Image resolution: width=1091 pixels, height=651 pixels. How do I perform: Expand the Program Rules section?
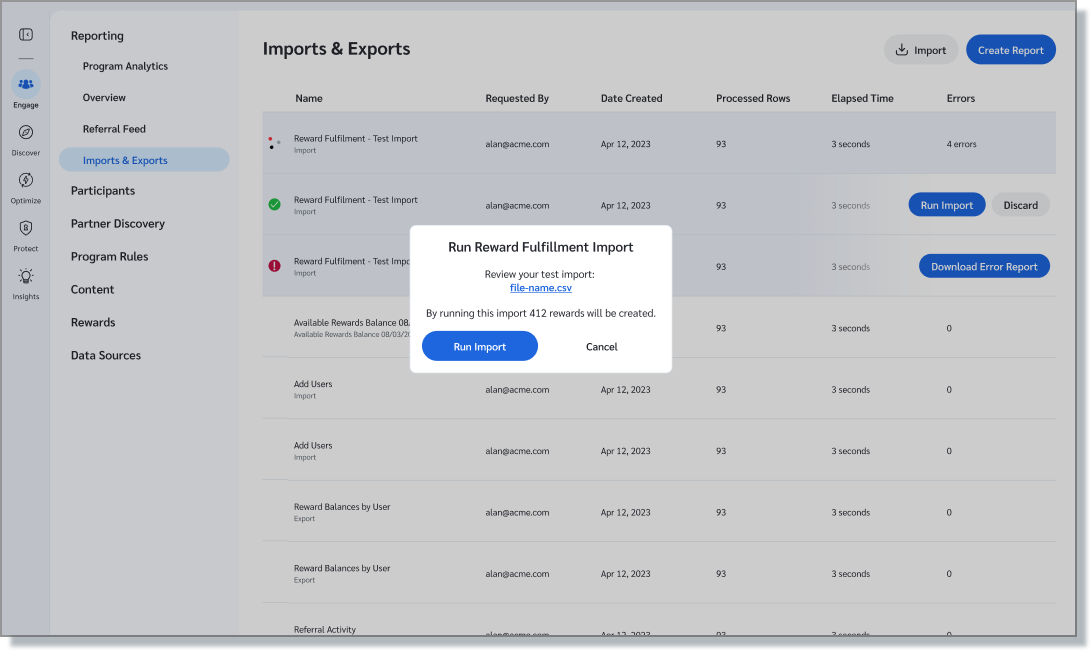109,257
